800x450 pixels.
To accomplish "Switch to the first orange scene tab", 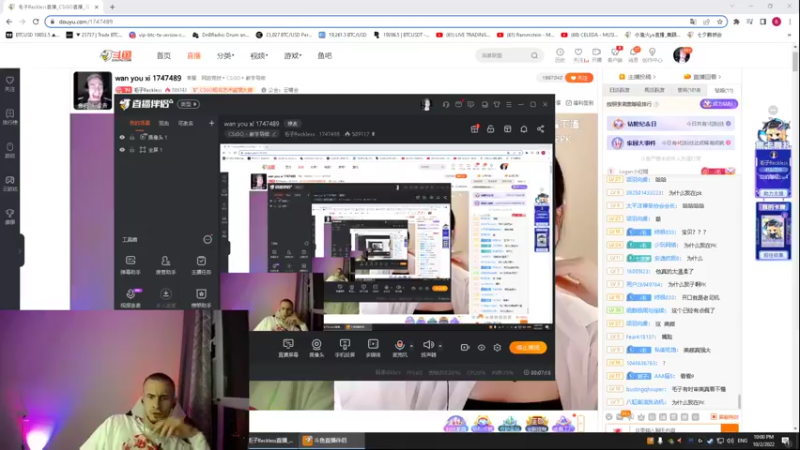I will pos(139,123).
